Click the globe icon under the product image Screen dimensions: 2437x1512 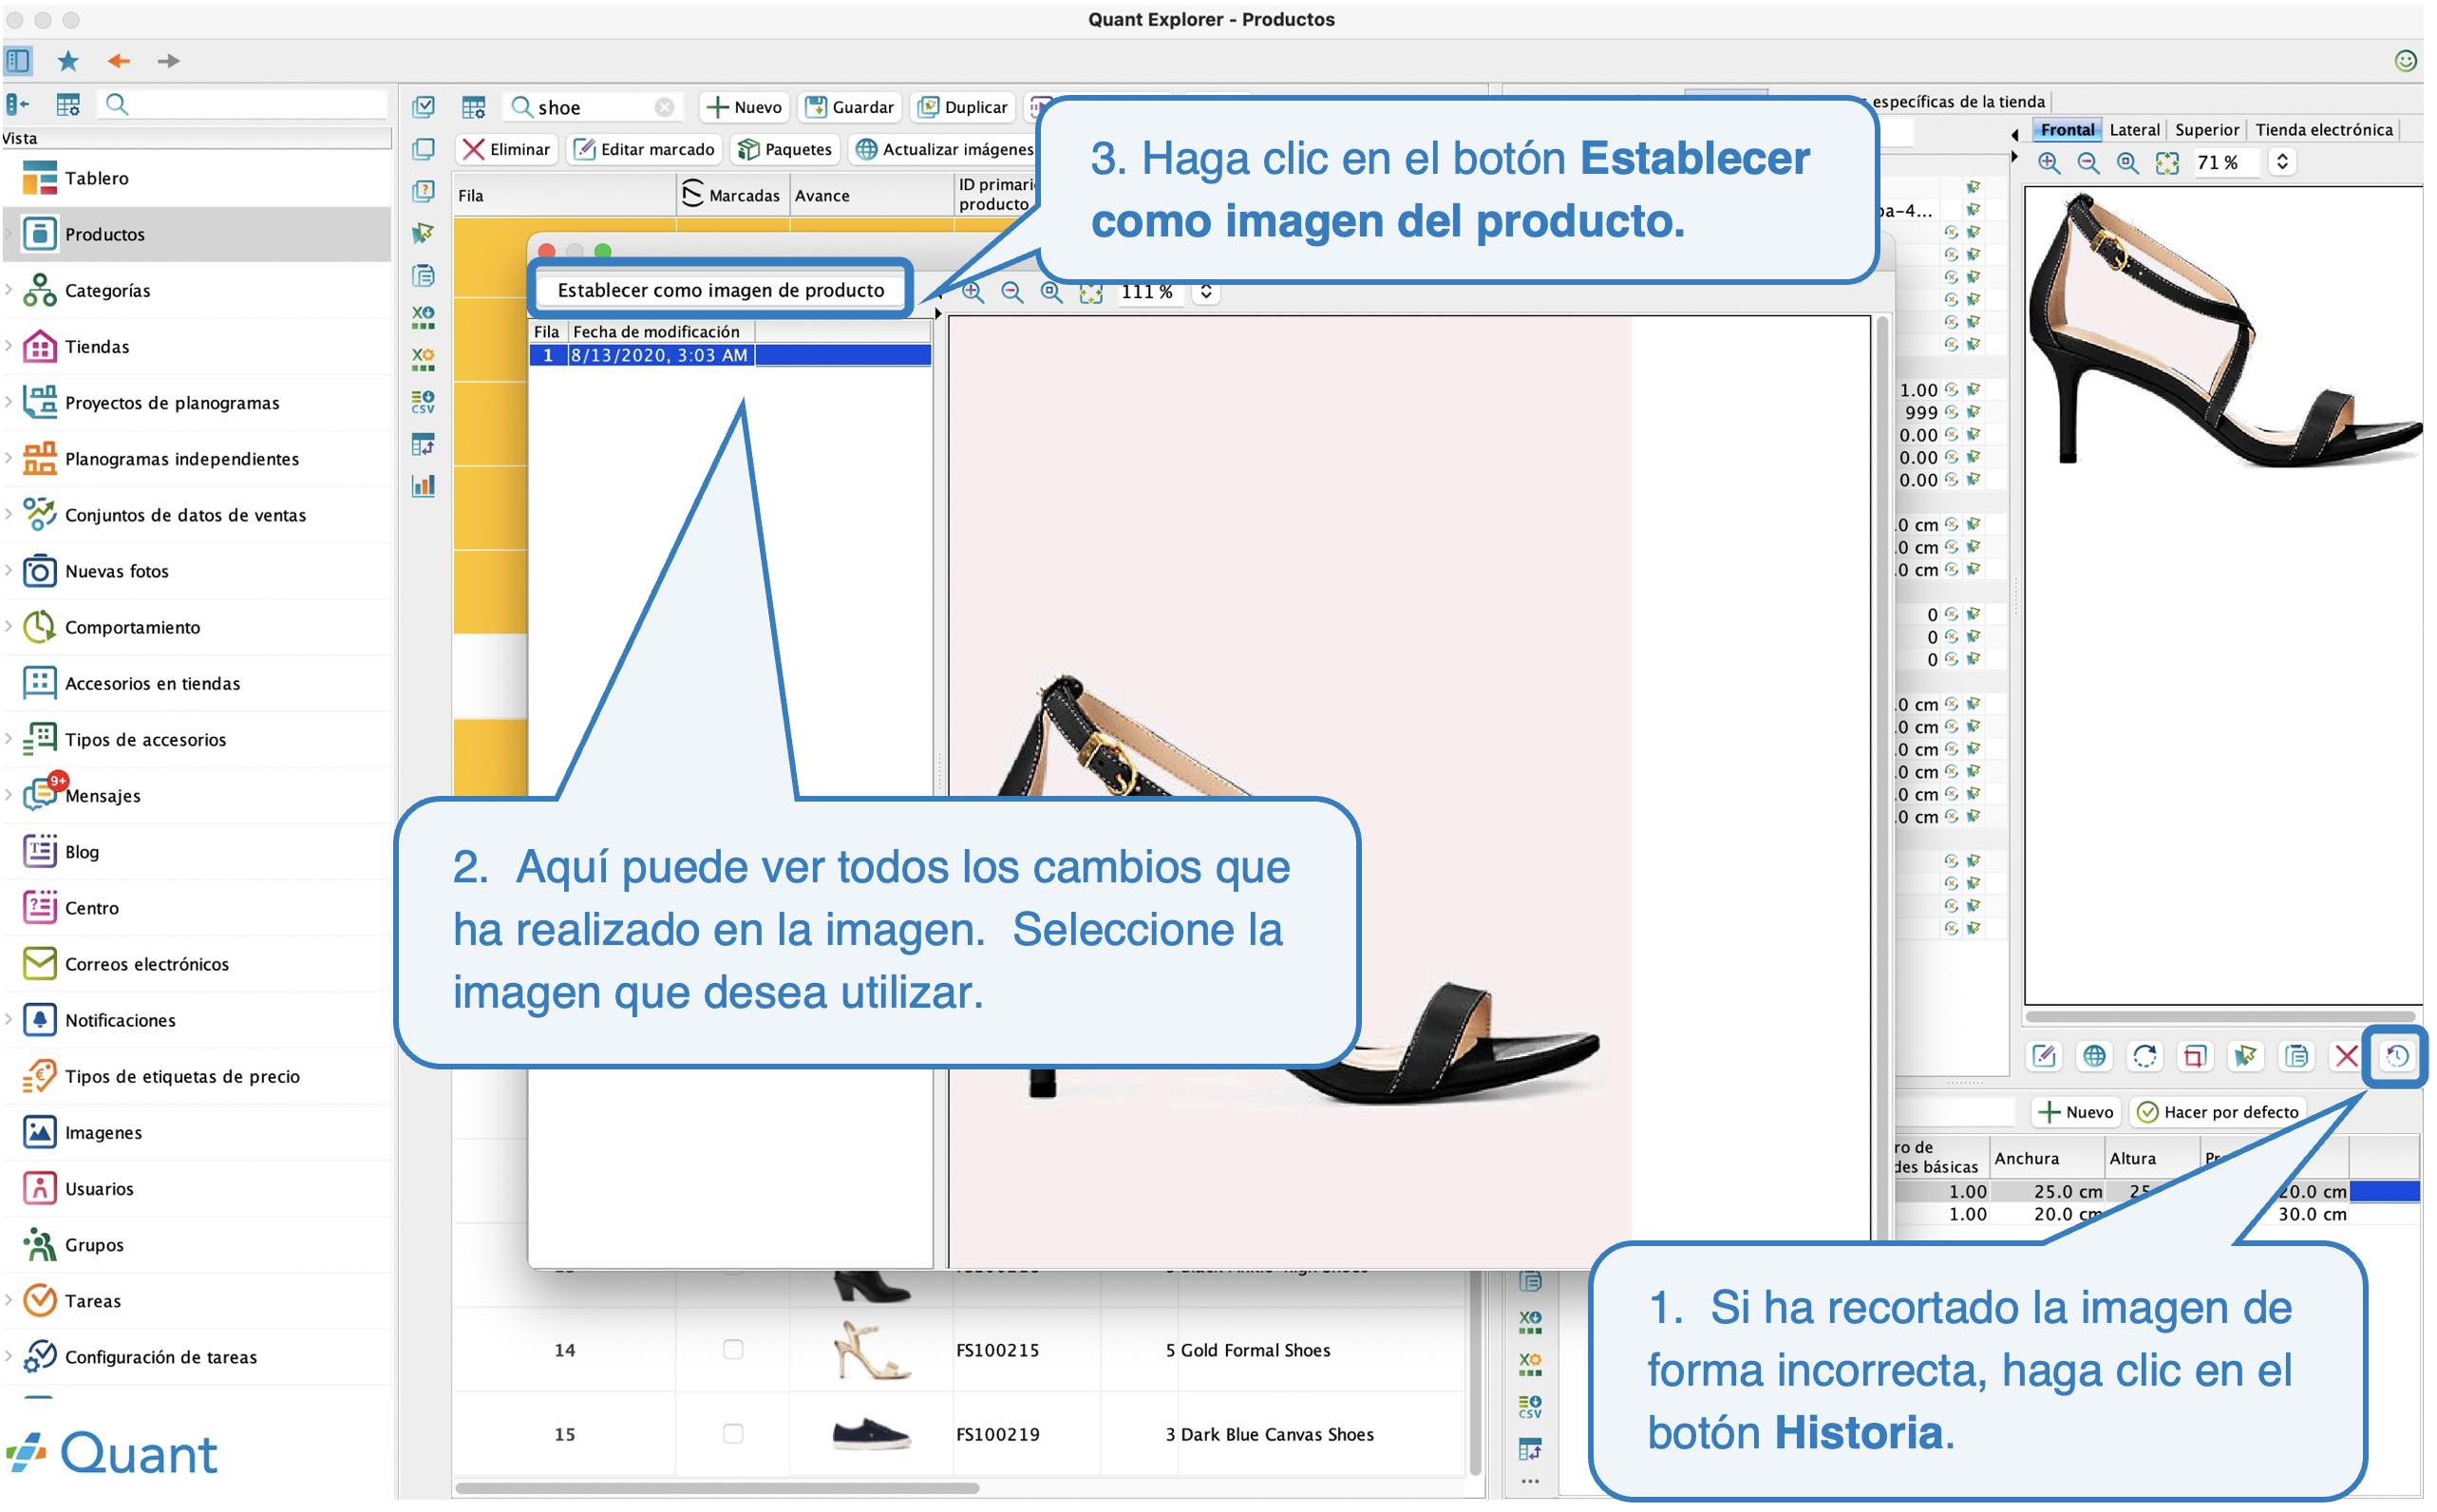[x=2093, y=1055]
